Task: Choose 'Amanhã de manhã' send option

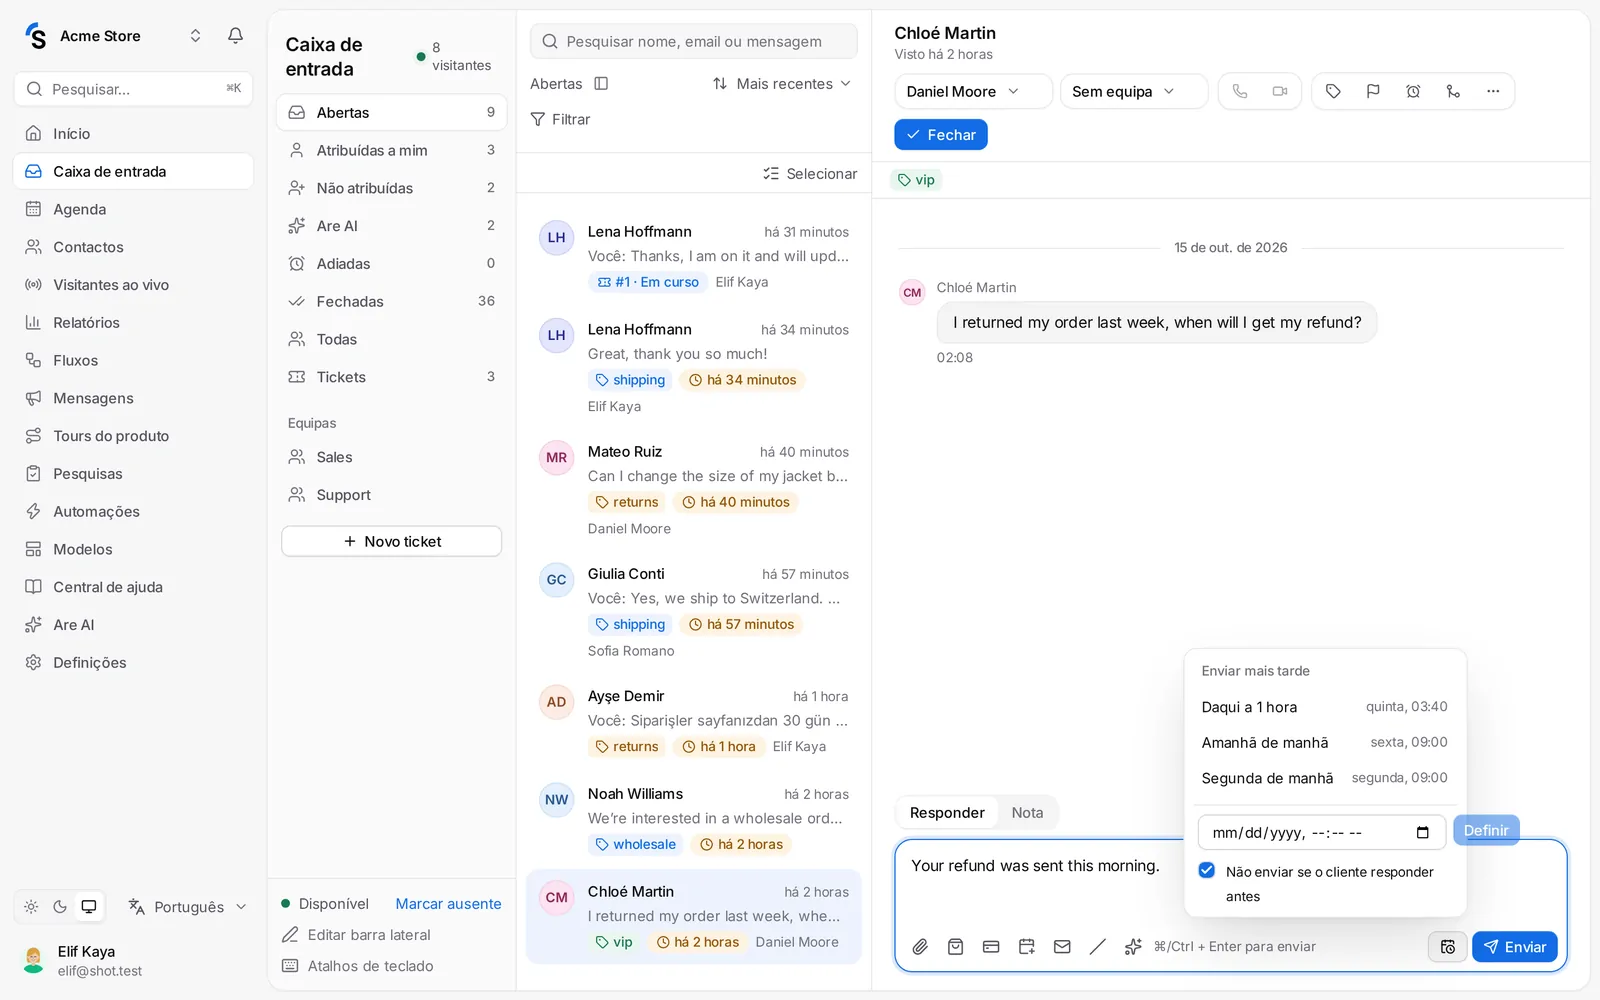Action: click(x=1325, y=743)
